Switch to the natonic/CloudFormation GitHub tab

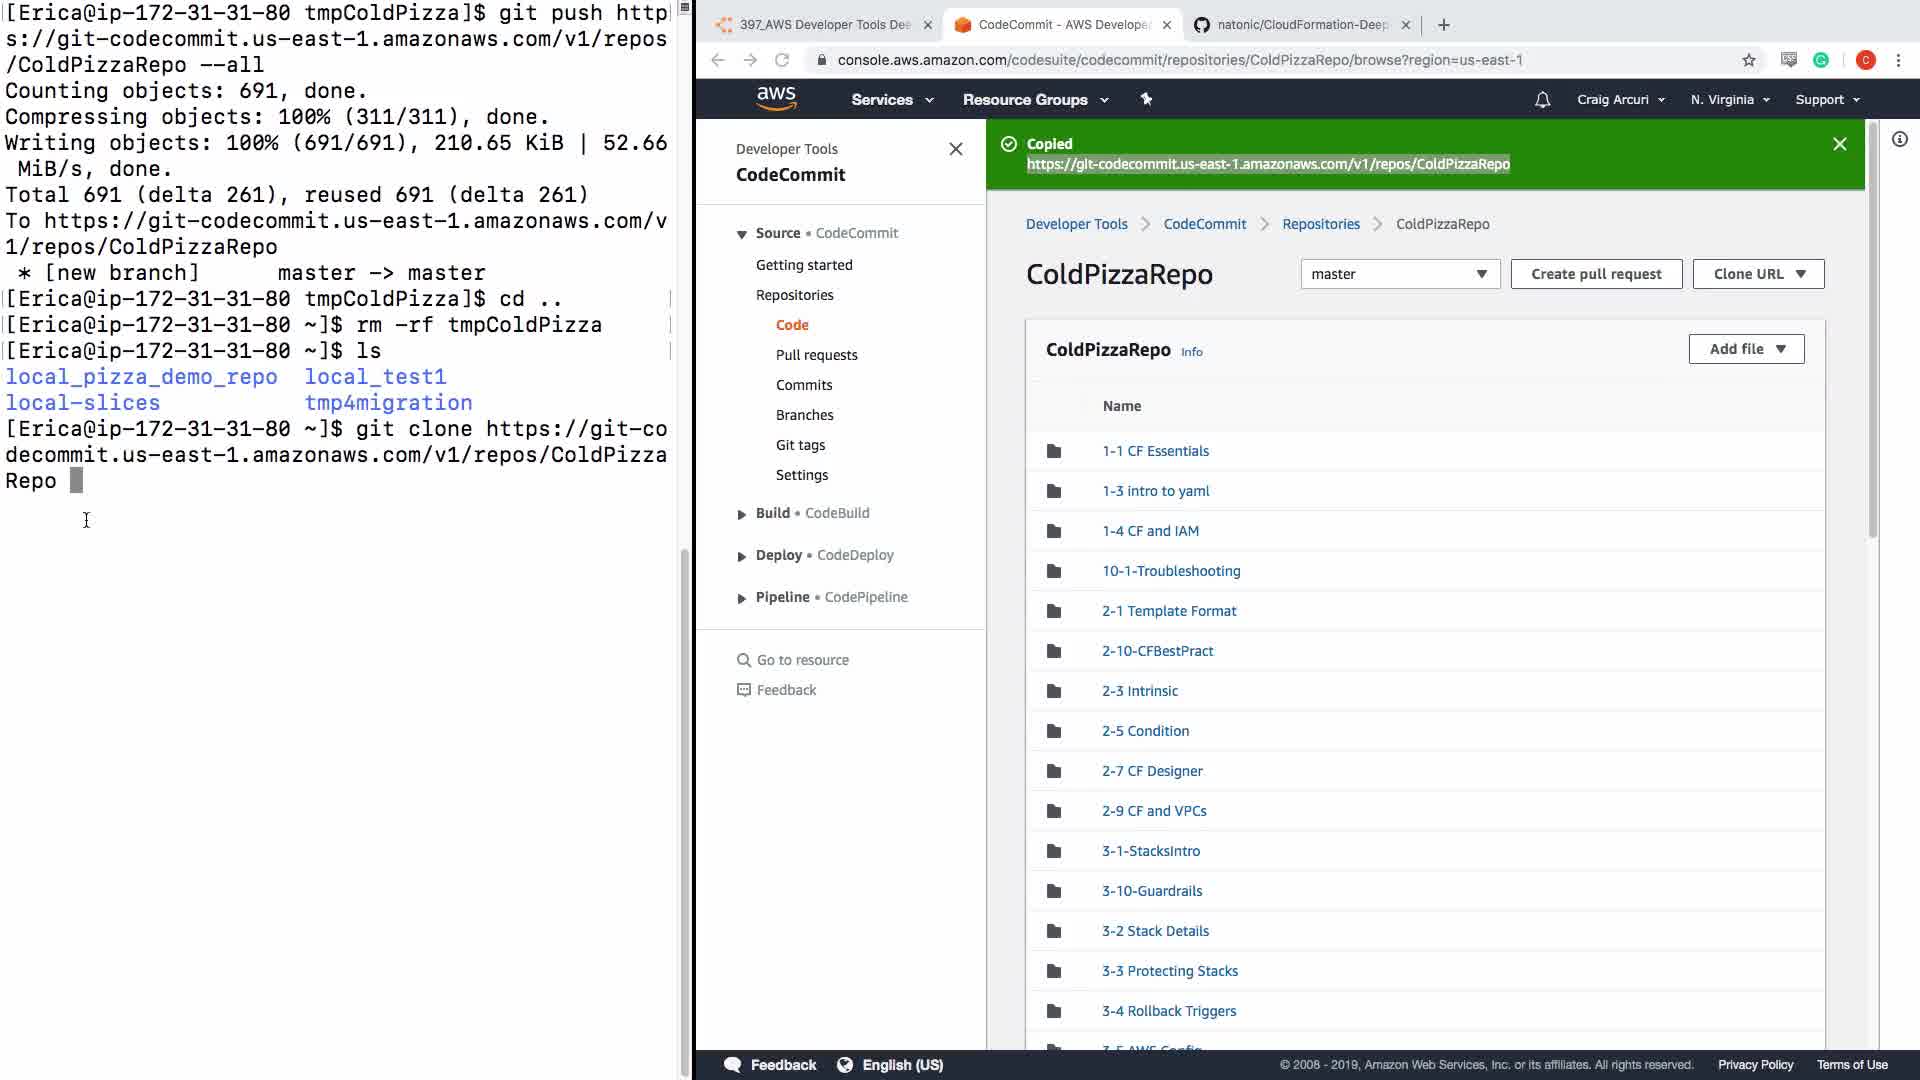click(1300, 25)
